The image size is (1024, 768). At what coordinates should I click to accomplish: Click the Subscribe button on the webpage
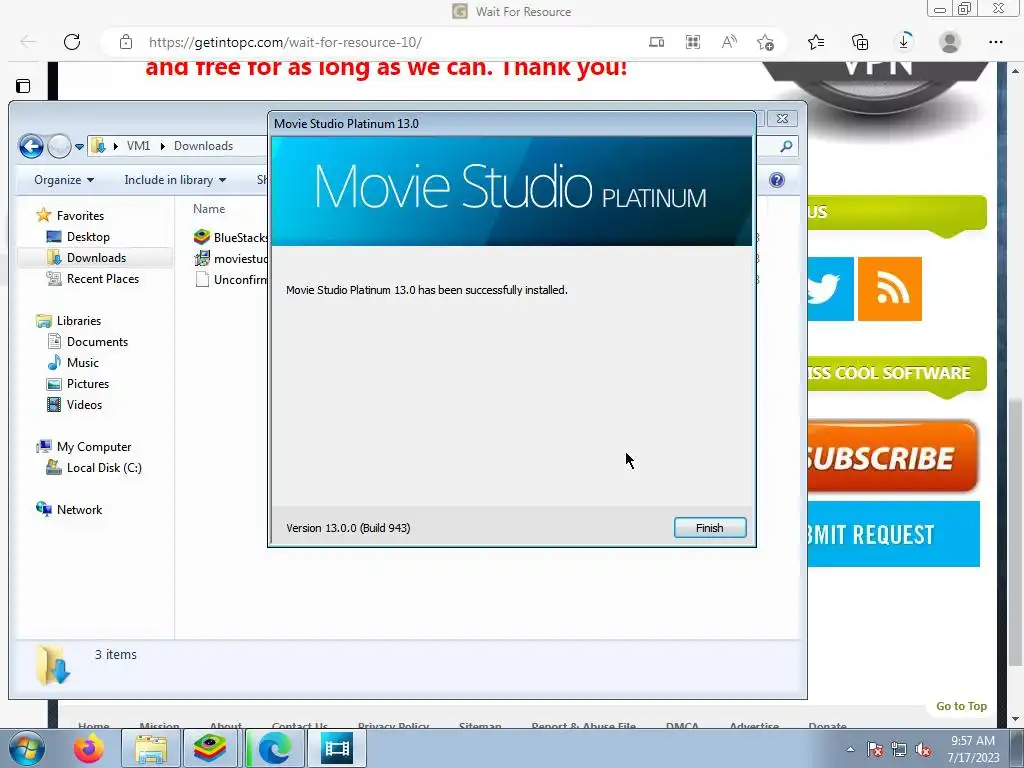tap(893, 456)
